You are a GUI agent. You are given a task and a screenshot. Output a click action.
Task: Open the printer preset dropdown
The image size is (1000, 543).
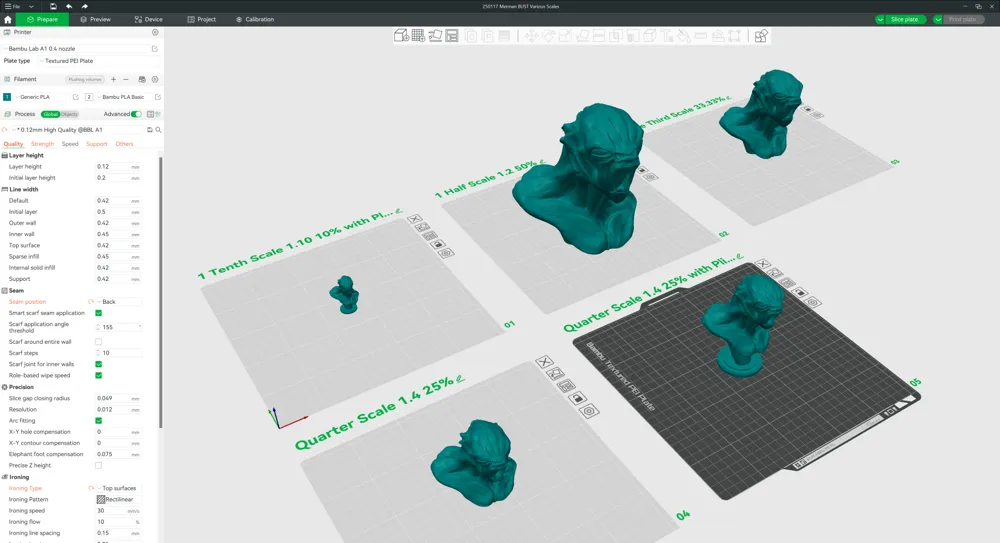point(75,48)
